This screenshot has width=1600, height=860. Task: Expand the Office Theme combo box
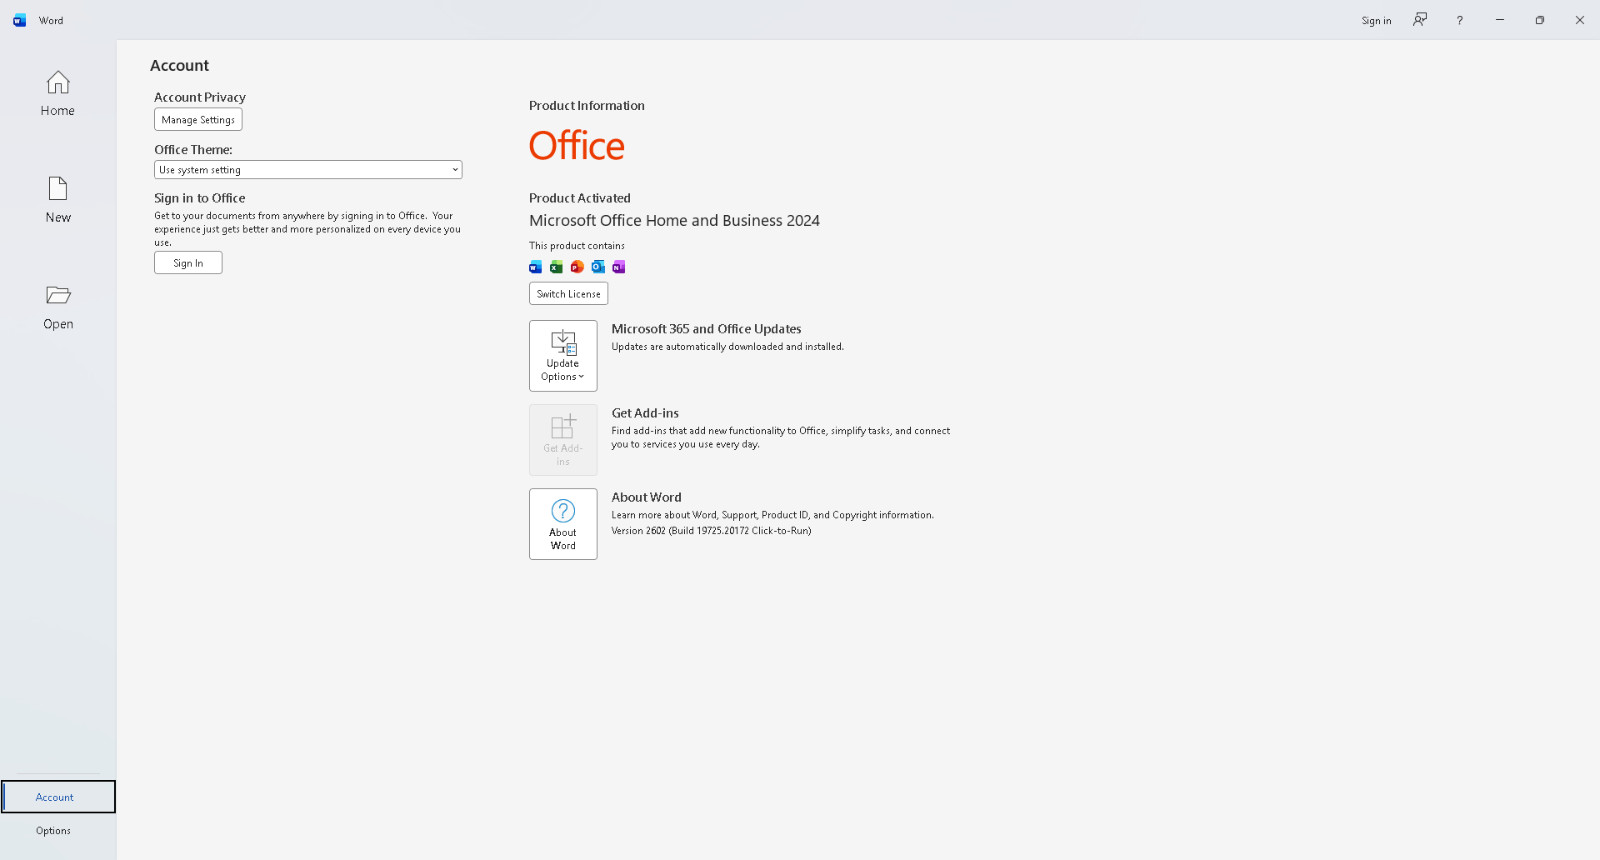click(308, 170)
